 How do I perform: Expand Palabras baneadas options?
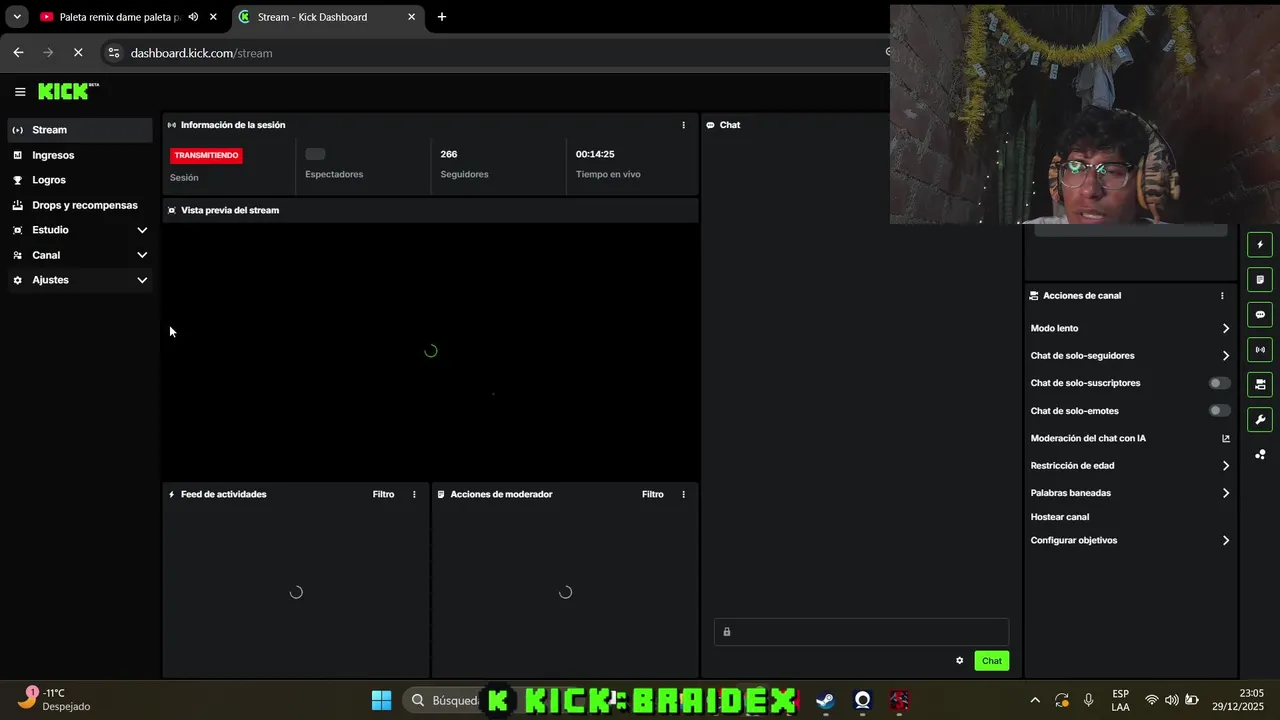pos(1226,493)
